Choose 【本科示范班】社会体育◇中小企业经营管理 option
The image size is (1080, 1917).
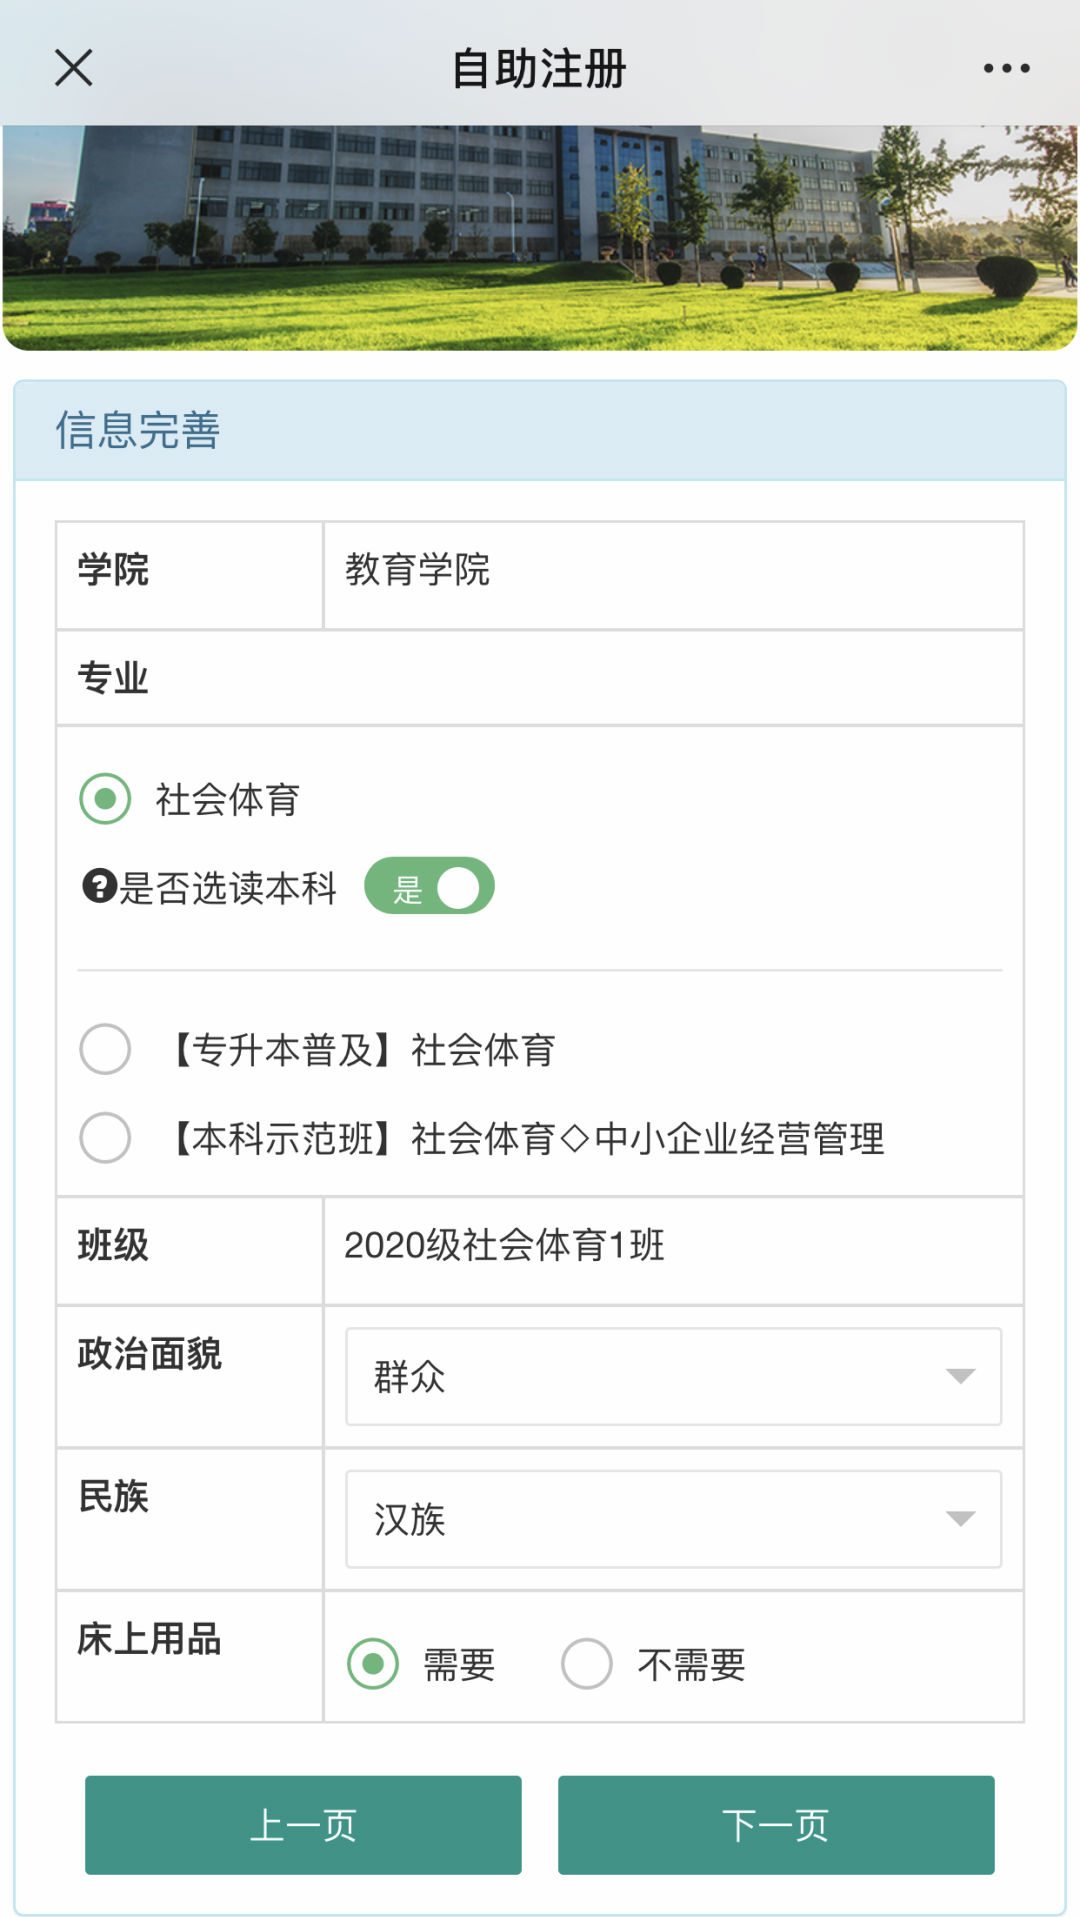105,1138
